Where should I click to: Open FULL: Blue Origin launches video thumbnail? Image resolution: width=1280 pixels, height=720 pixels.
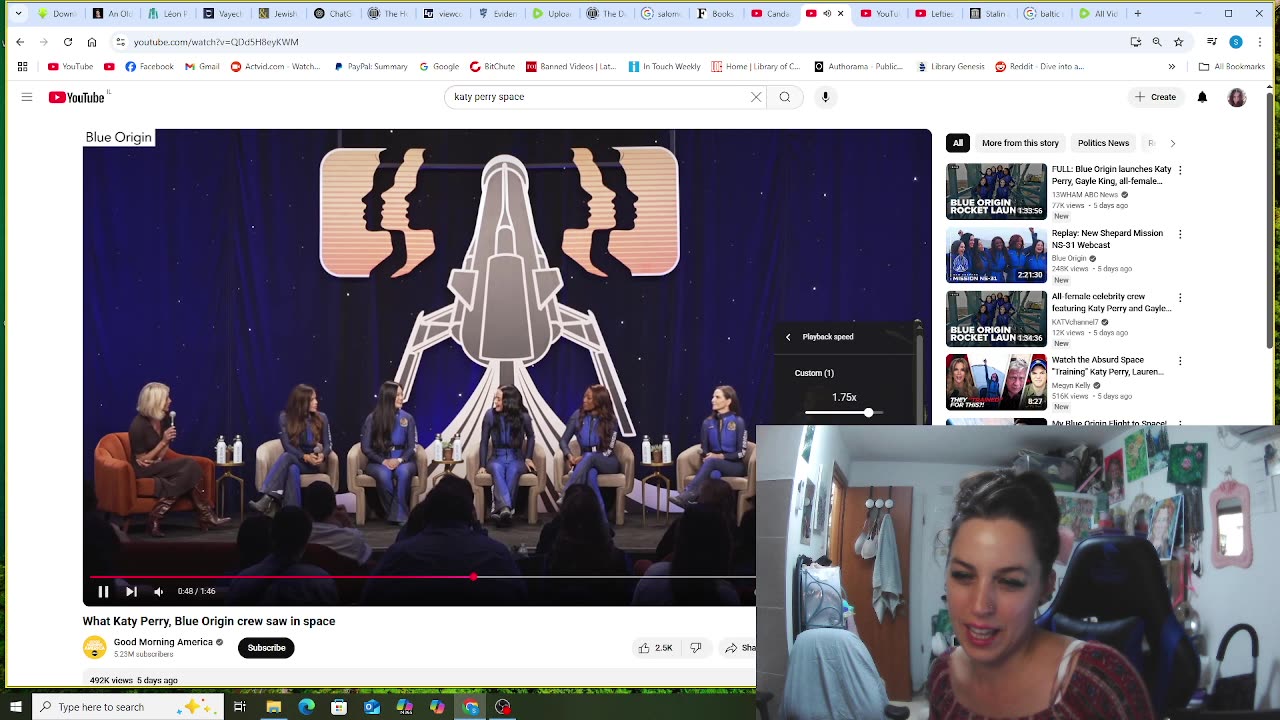996,191
